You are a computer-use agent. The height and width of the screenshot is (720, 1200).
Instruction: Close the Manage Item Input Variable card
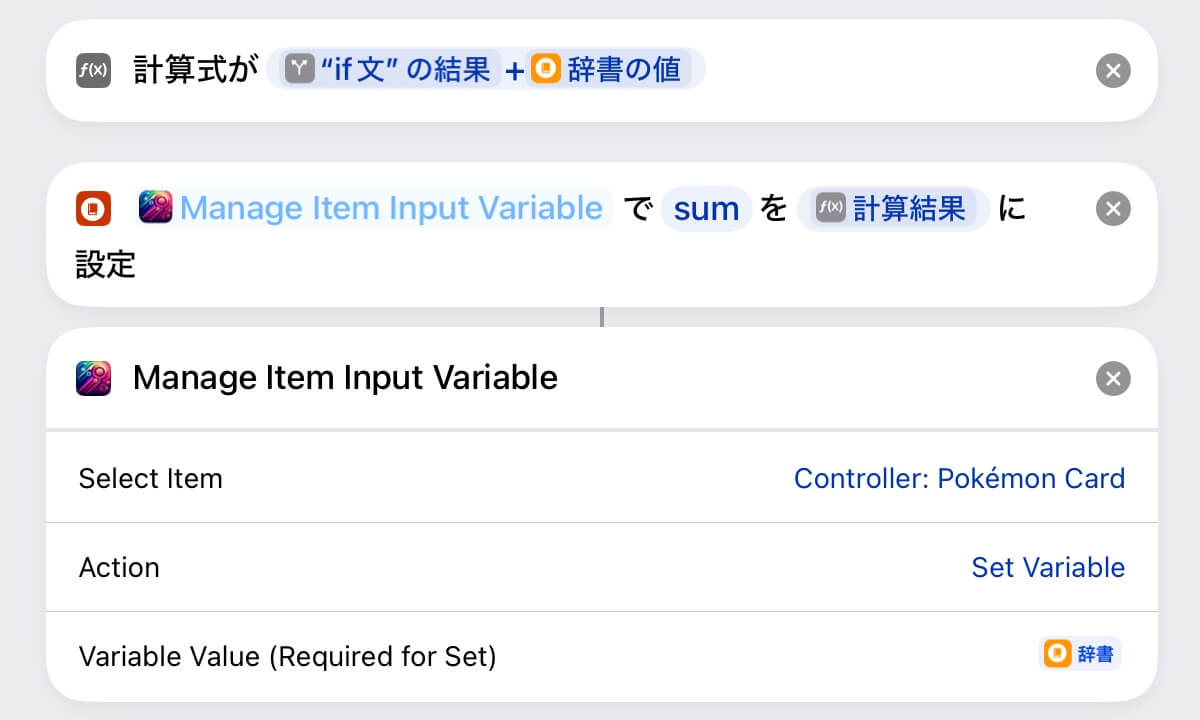pos(1113,379)
